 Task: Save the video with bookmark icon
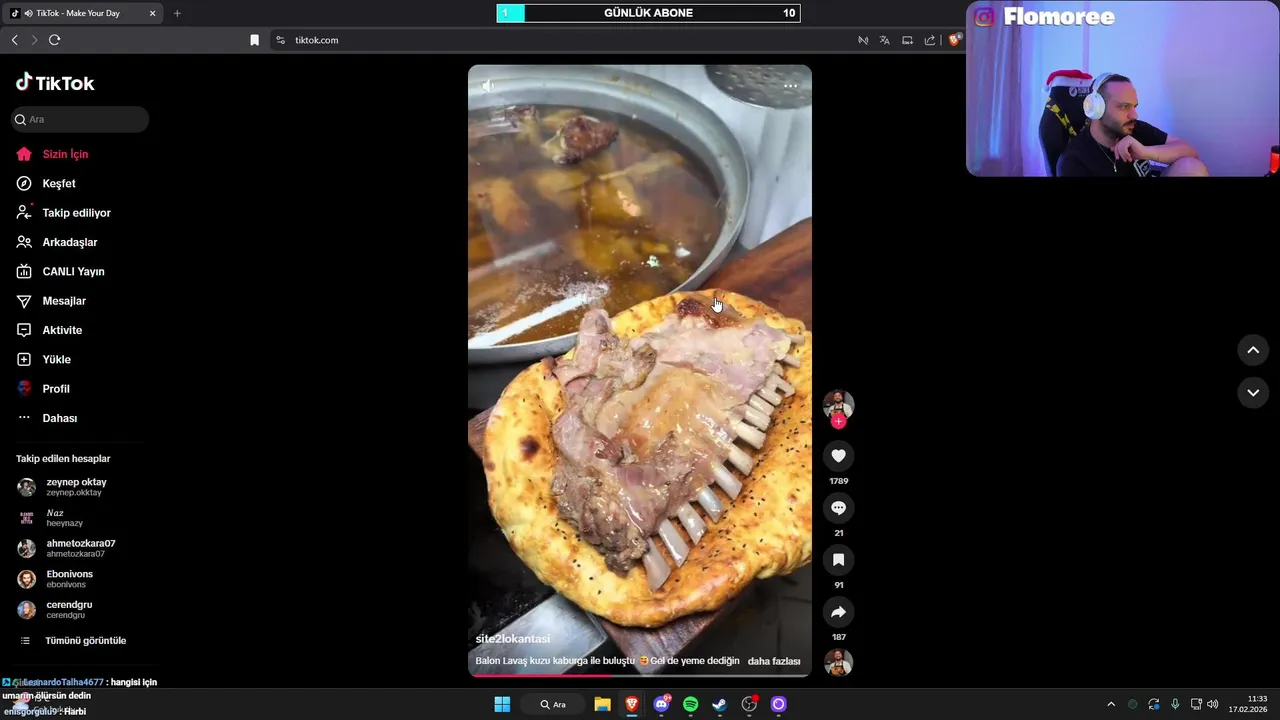pos(838,560)
